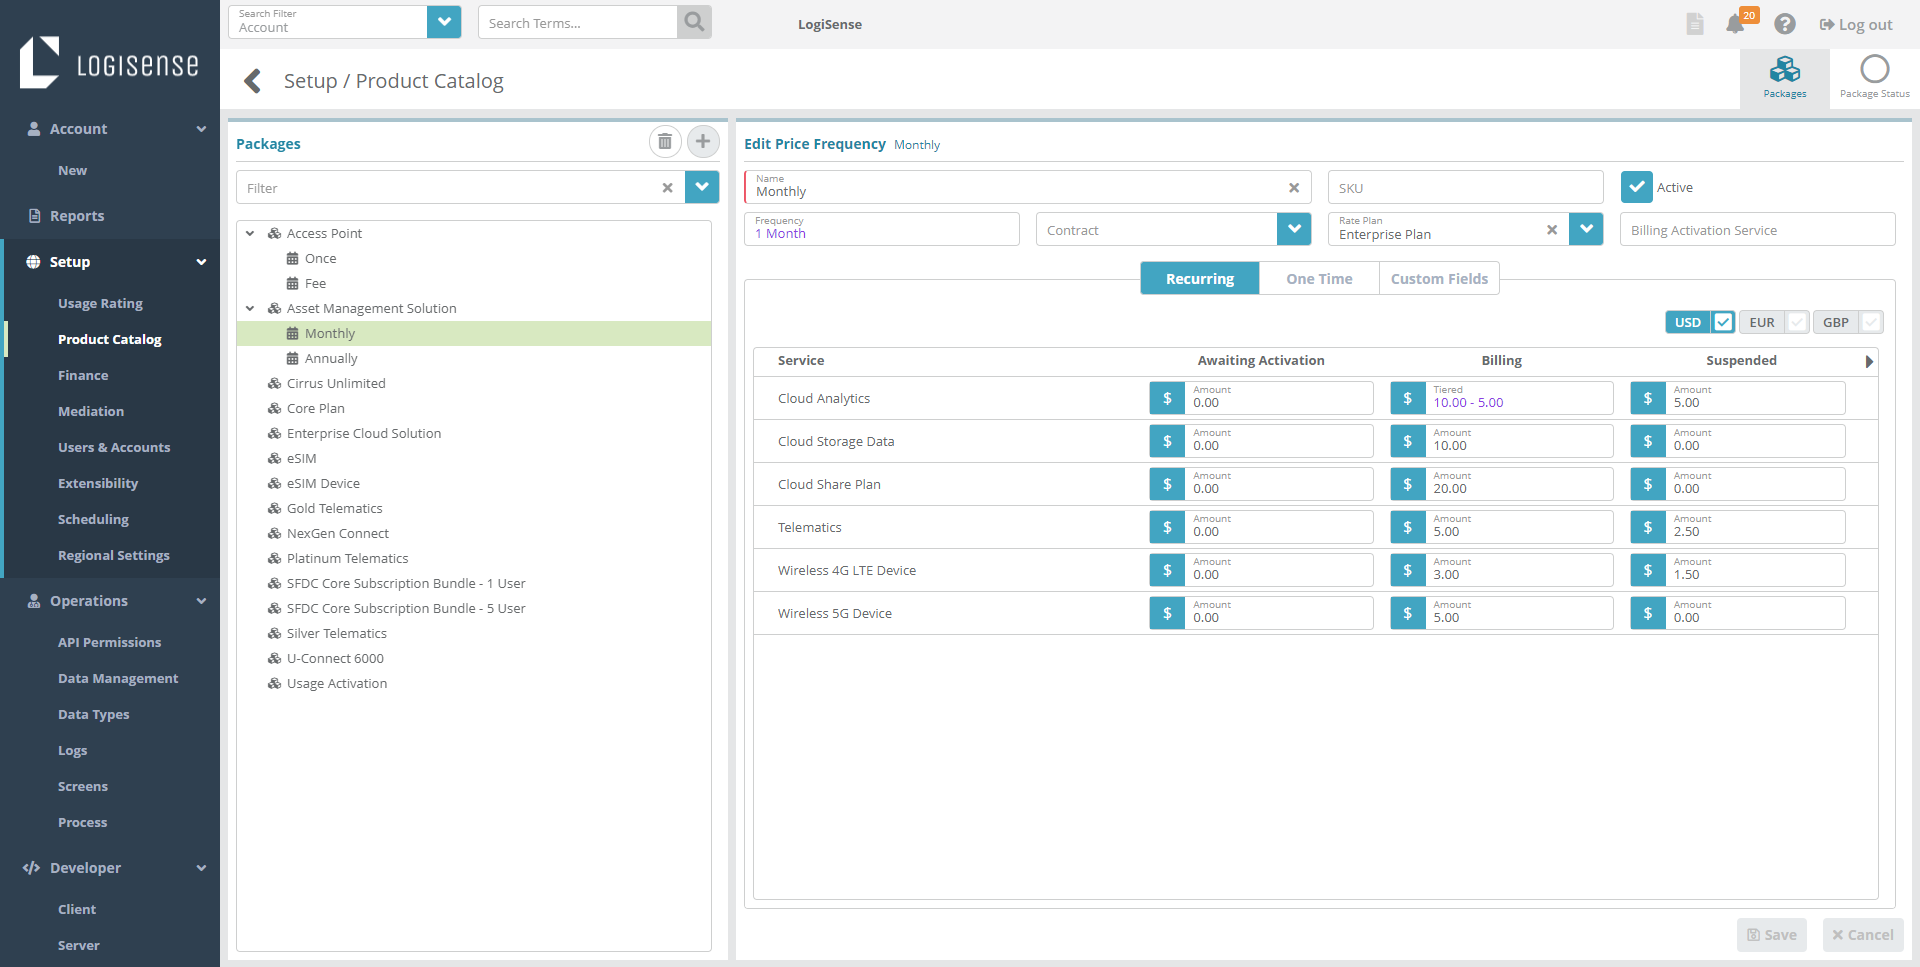
Task: Open the Search Filter Account dropdown
Action: 444,22
